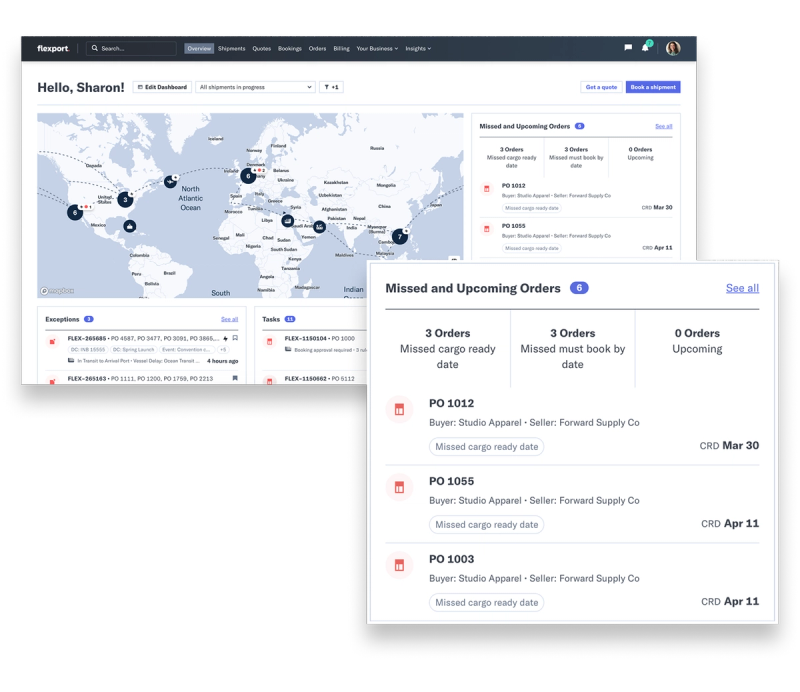Viewport: 800px width, 692px height.
Task: Expand the Insights menu
Action: pos(418,48)
